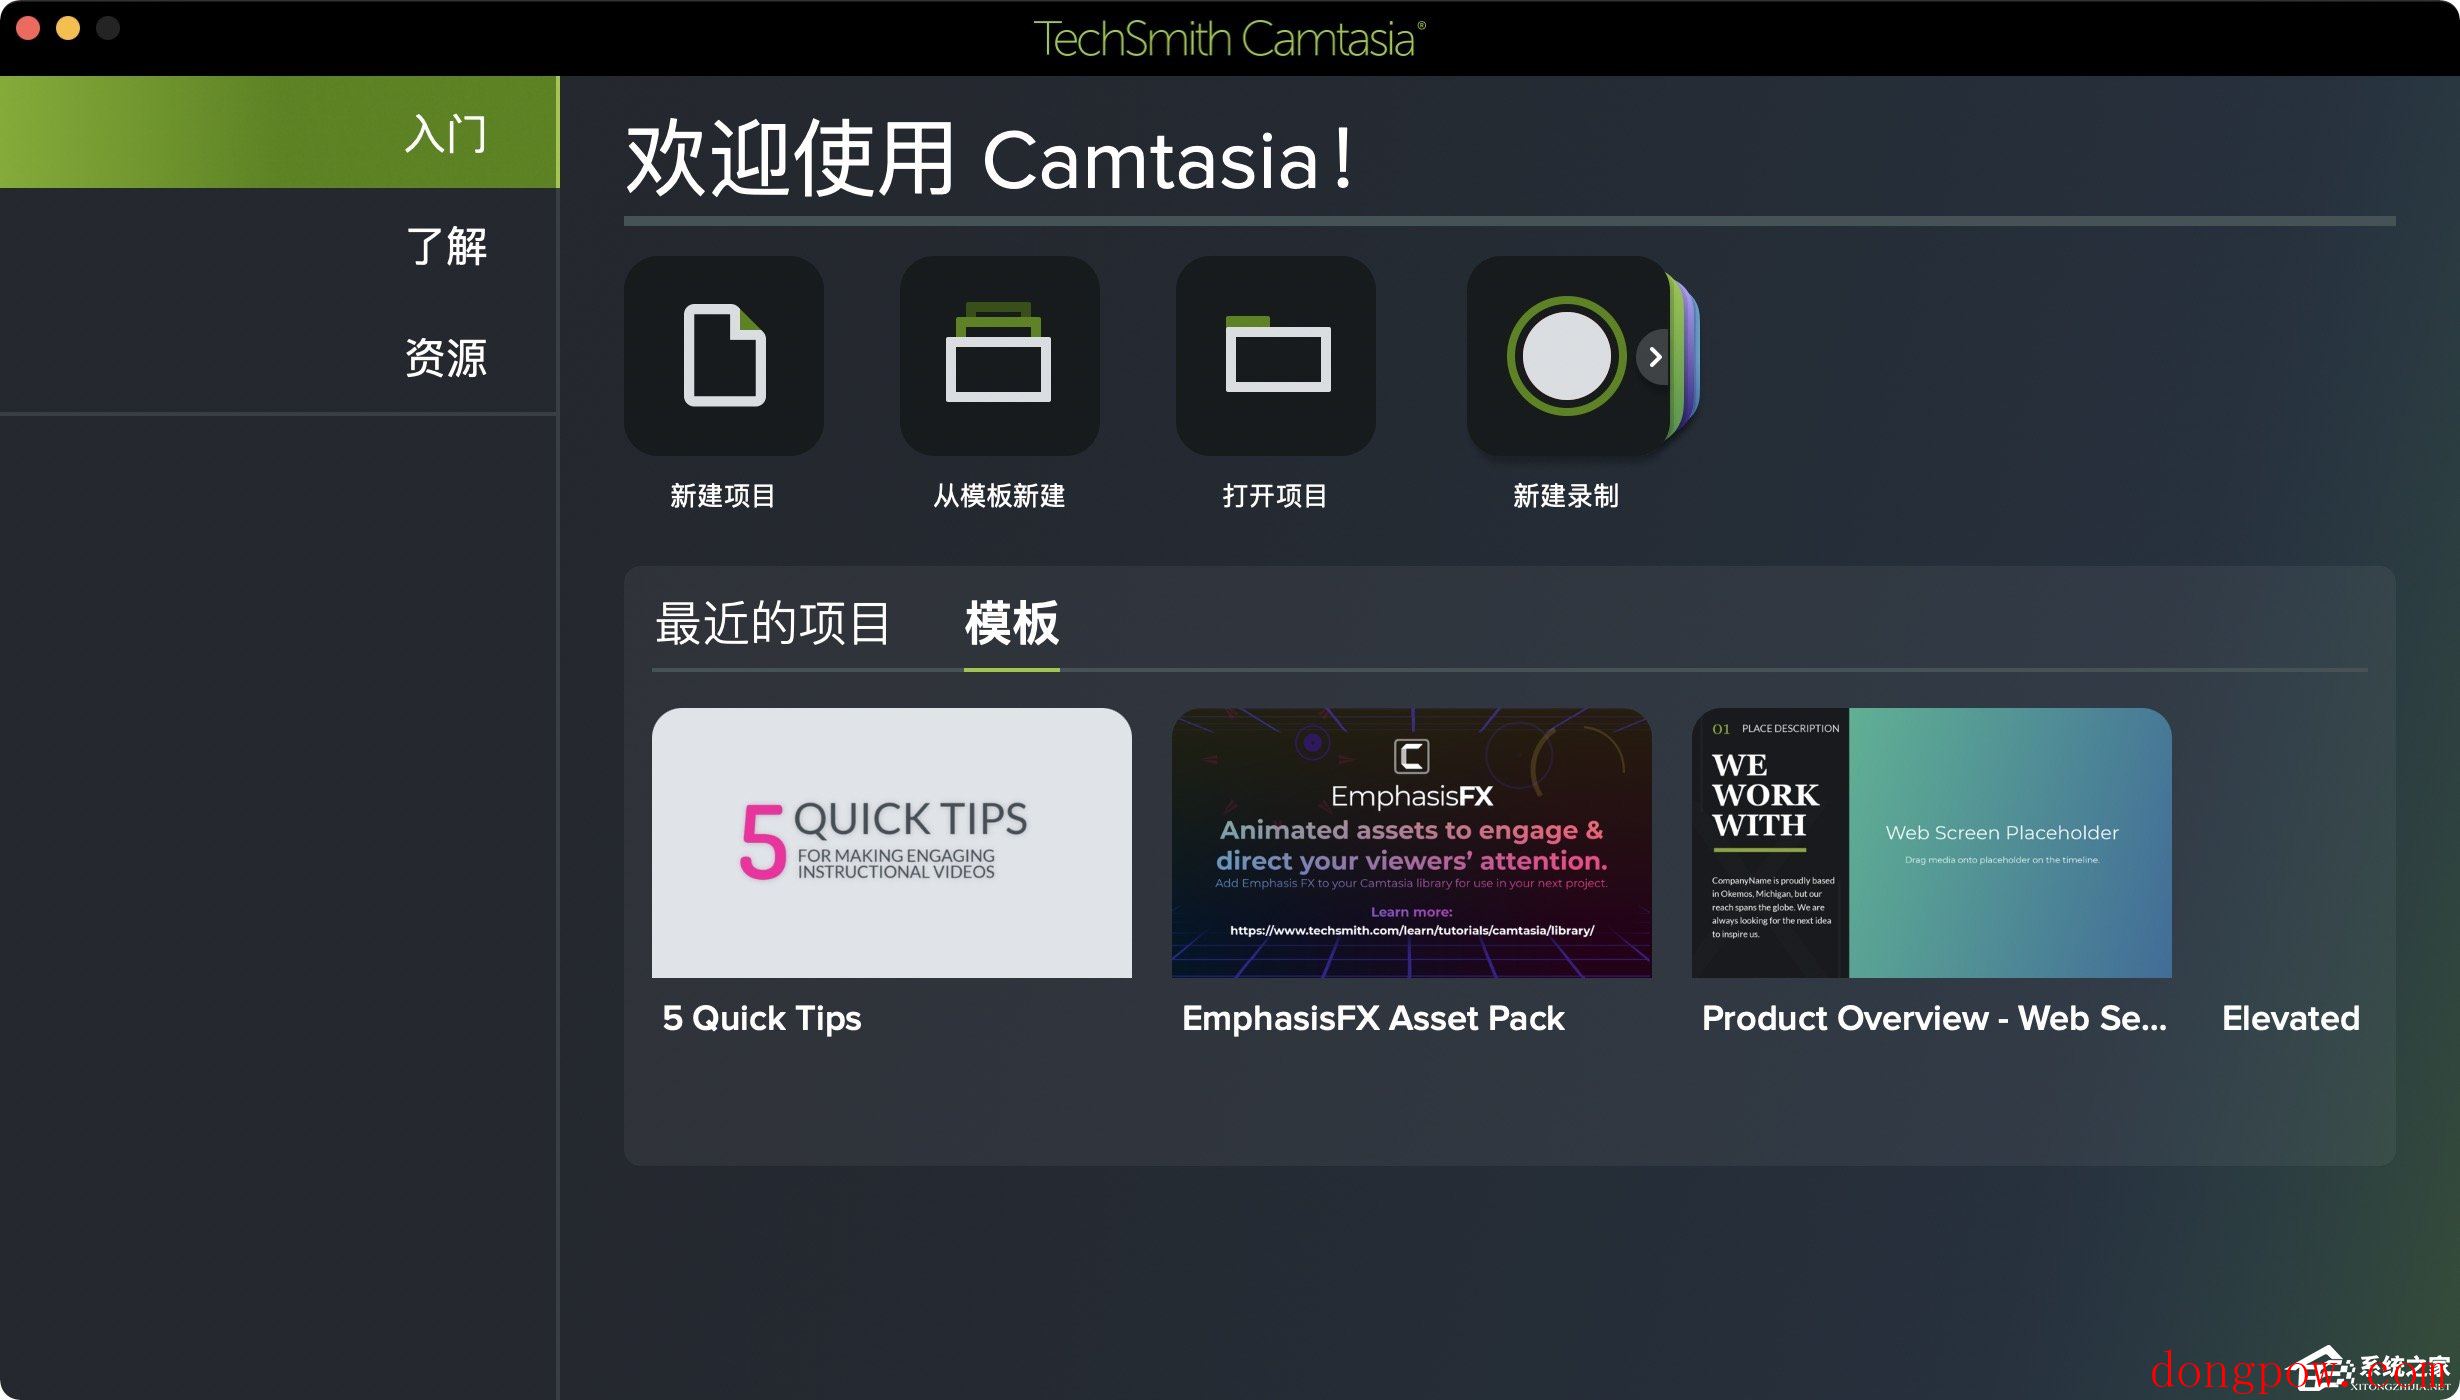Click the "Elevated" template title

coord(2291,1018)
